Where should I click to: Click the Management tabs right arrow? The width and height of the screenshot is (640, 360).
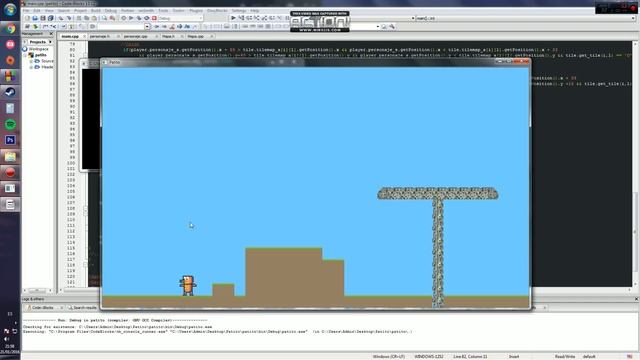pyautogui.click(x=51, y=42)
